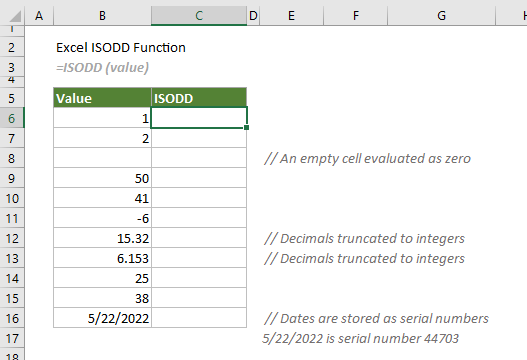Select the cell containing value 25
This screenshot has width=527, height=360.
pos(103,278)
